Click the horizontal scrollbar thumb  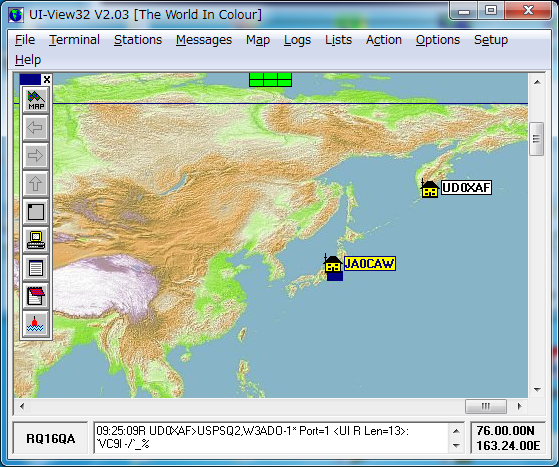(486, 406)
